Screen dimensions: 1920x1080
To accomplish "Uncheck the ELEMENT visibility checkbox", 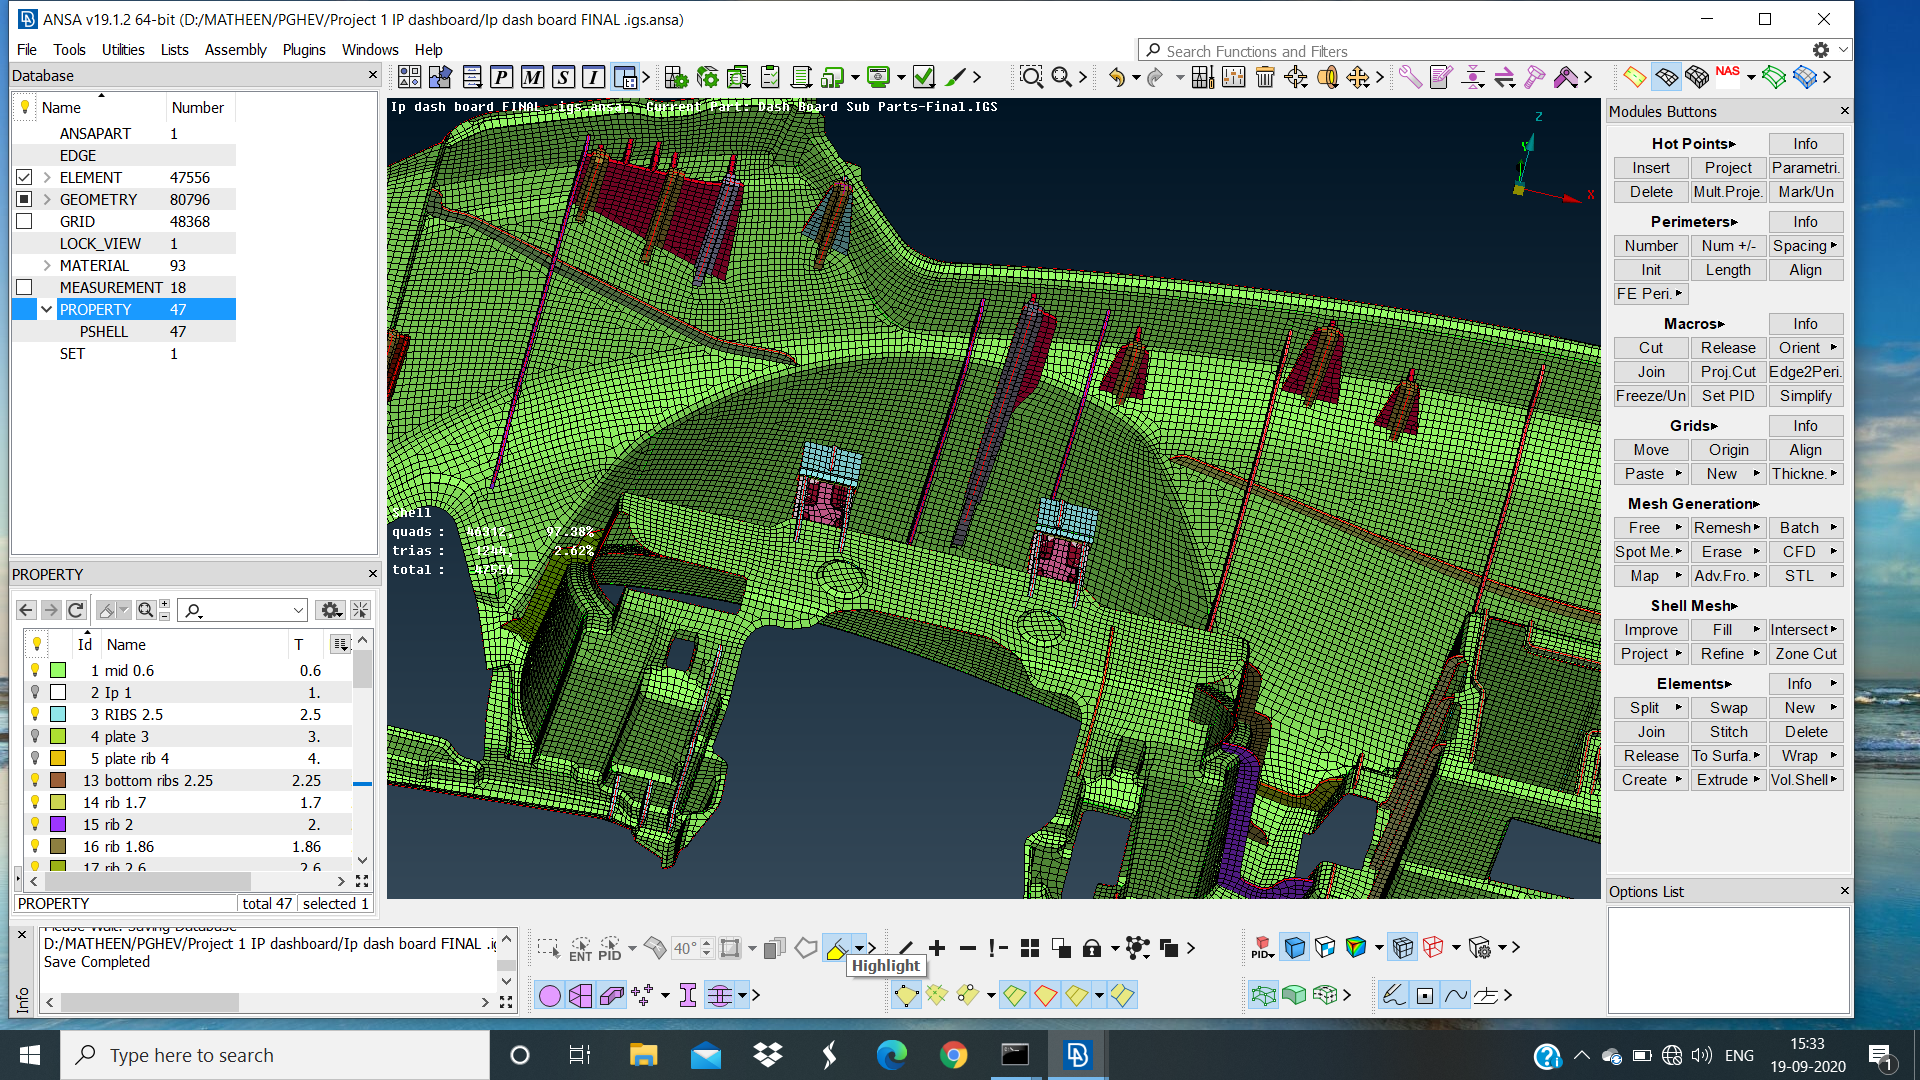I will pyautogui.click(x=23, y=177).
